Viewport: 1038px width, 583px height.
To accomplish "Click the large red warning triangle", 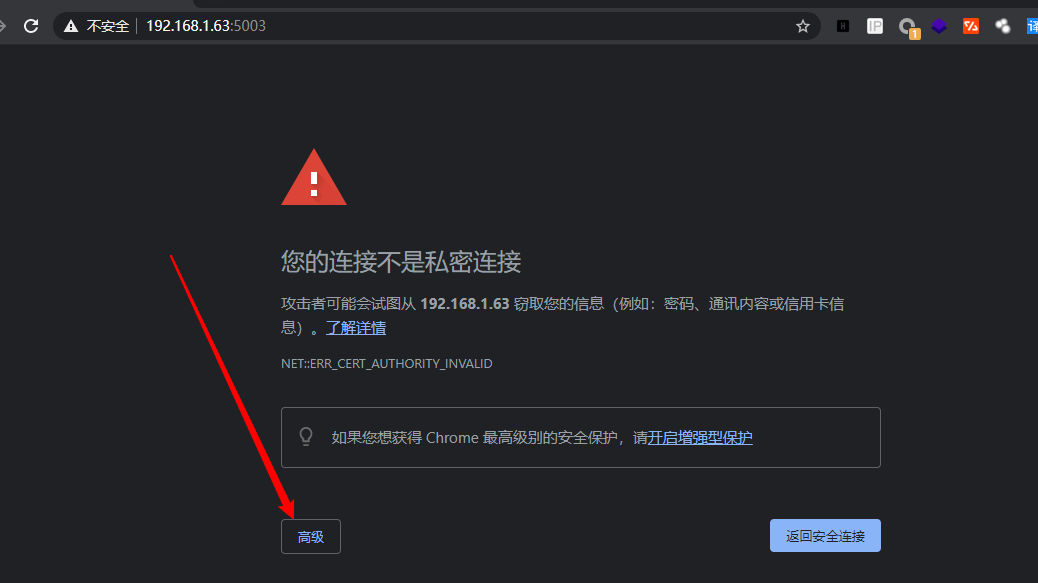I will click(x=314, y=177).
